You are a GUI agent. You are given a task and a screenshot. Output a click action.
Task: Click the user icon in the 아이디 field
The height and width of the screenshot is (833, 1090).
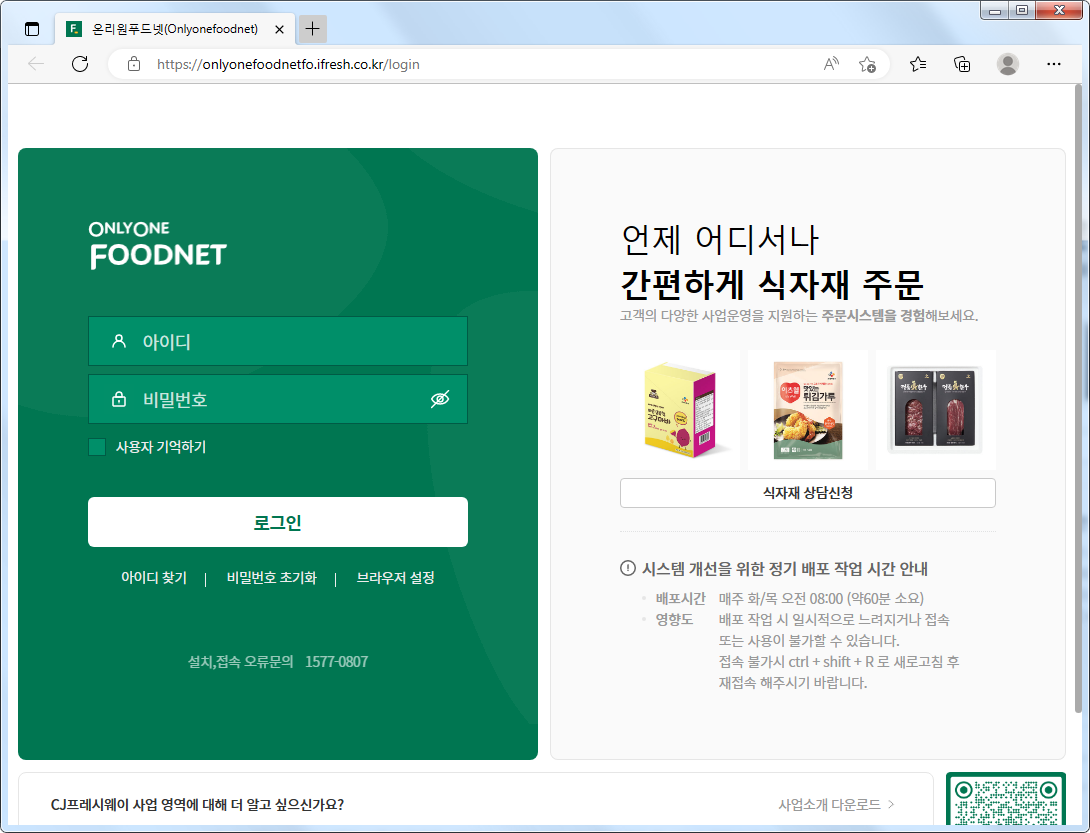click(119, 341)
